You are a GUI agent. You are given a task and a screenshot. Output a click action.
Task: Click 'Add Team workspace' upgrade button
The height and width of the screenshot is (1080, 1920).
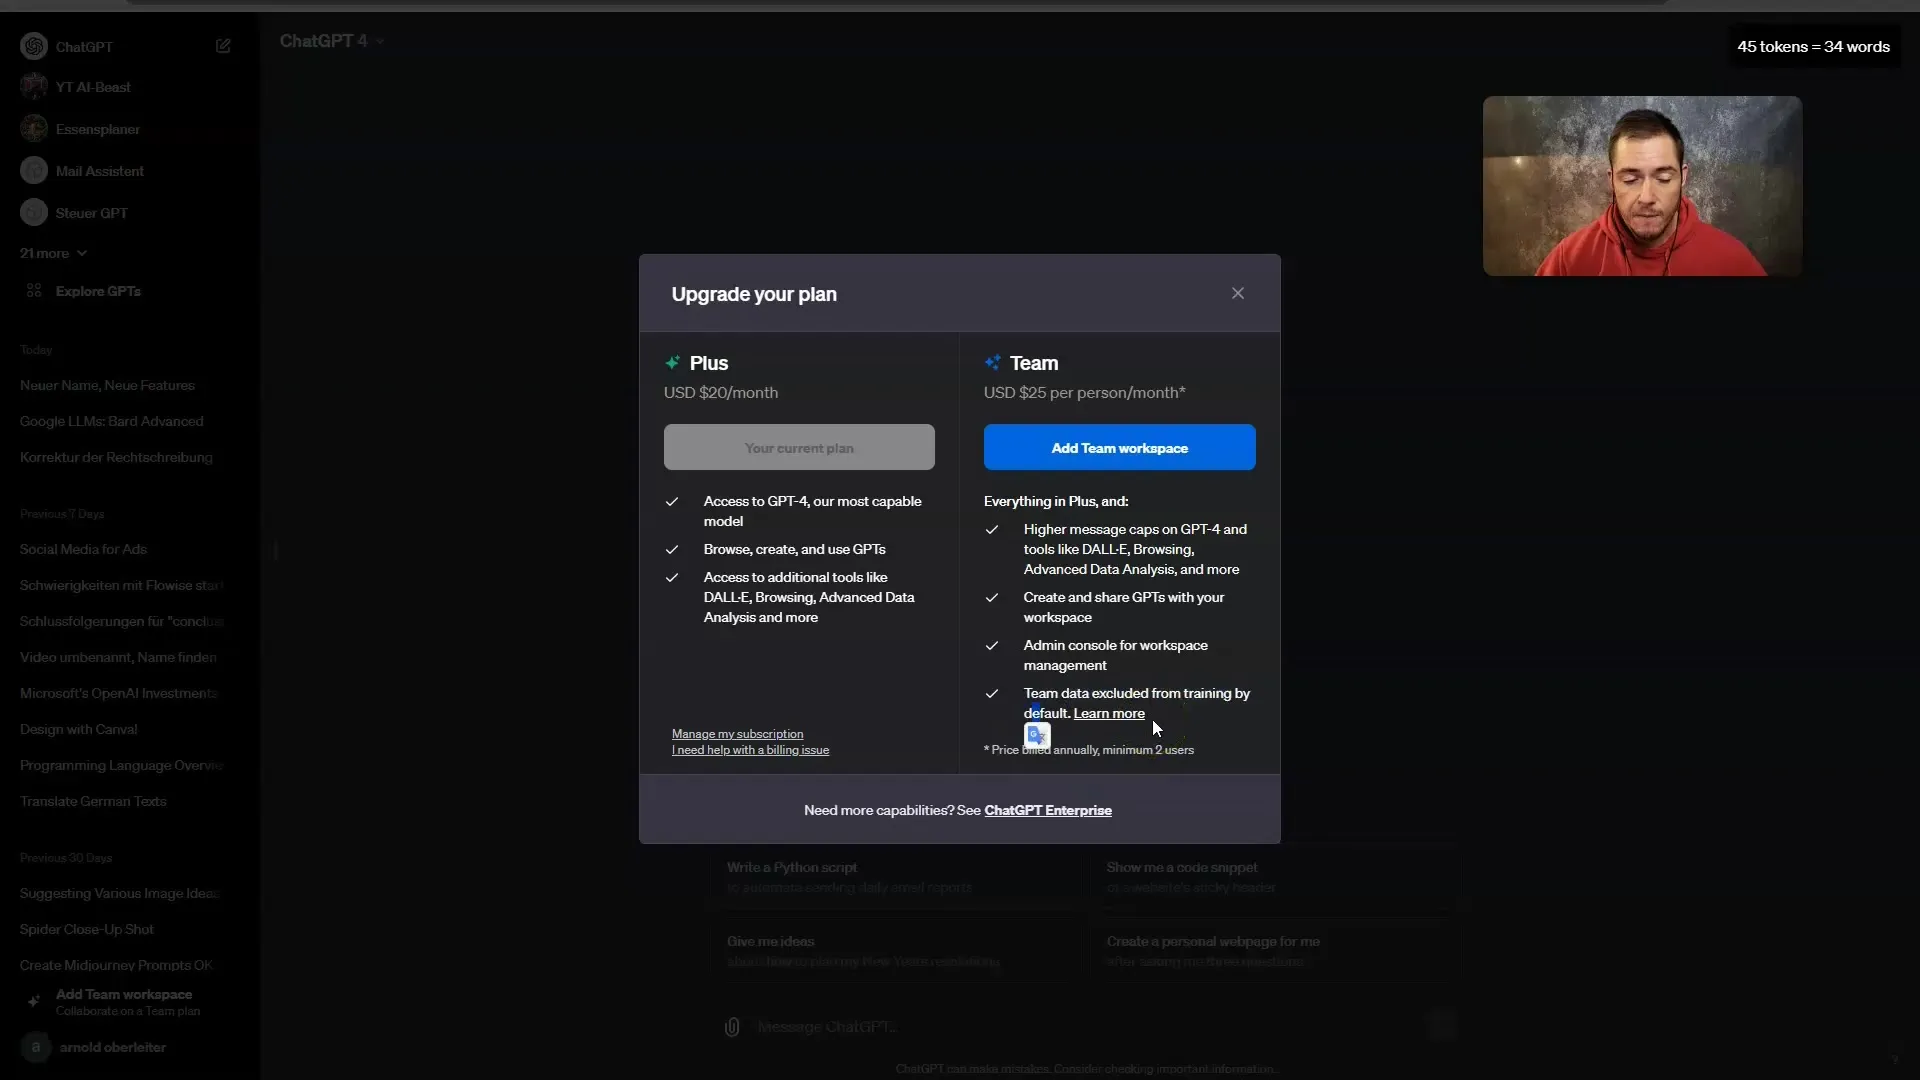point(1120,447)
